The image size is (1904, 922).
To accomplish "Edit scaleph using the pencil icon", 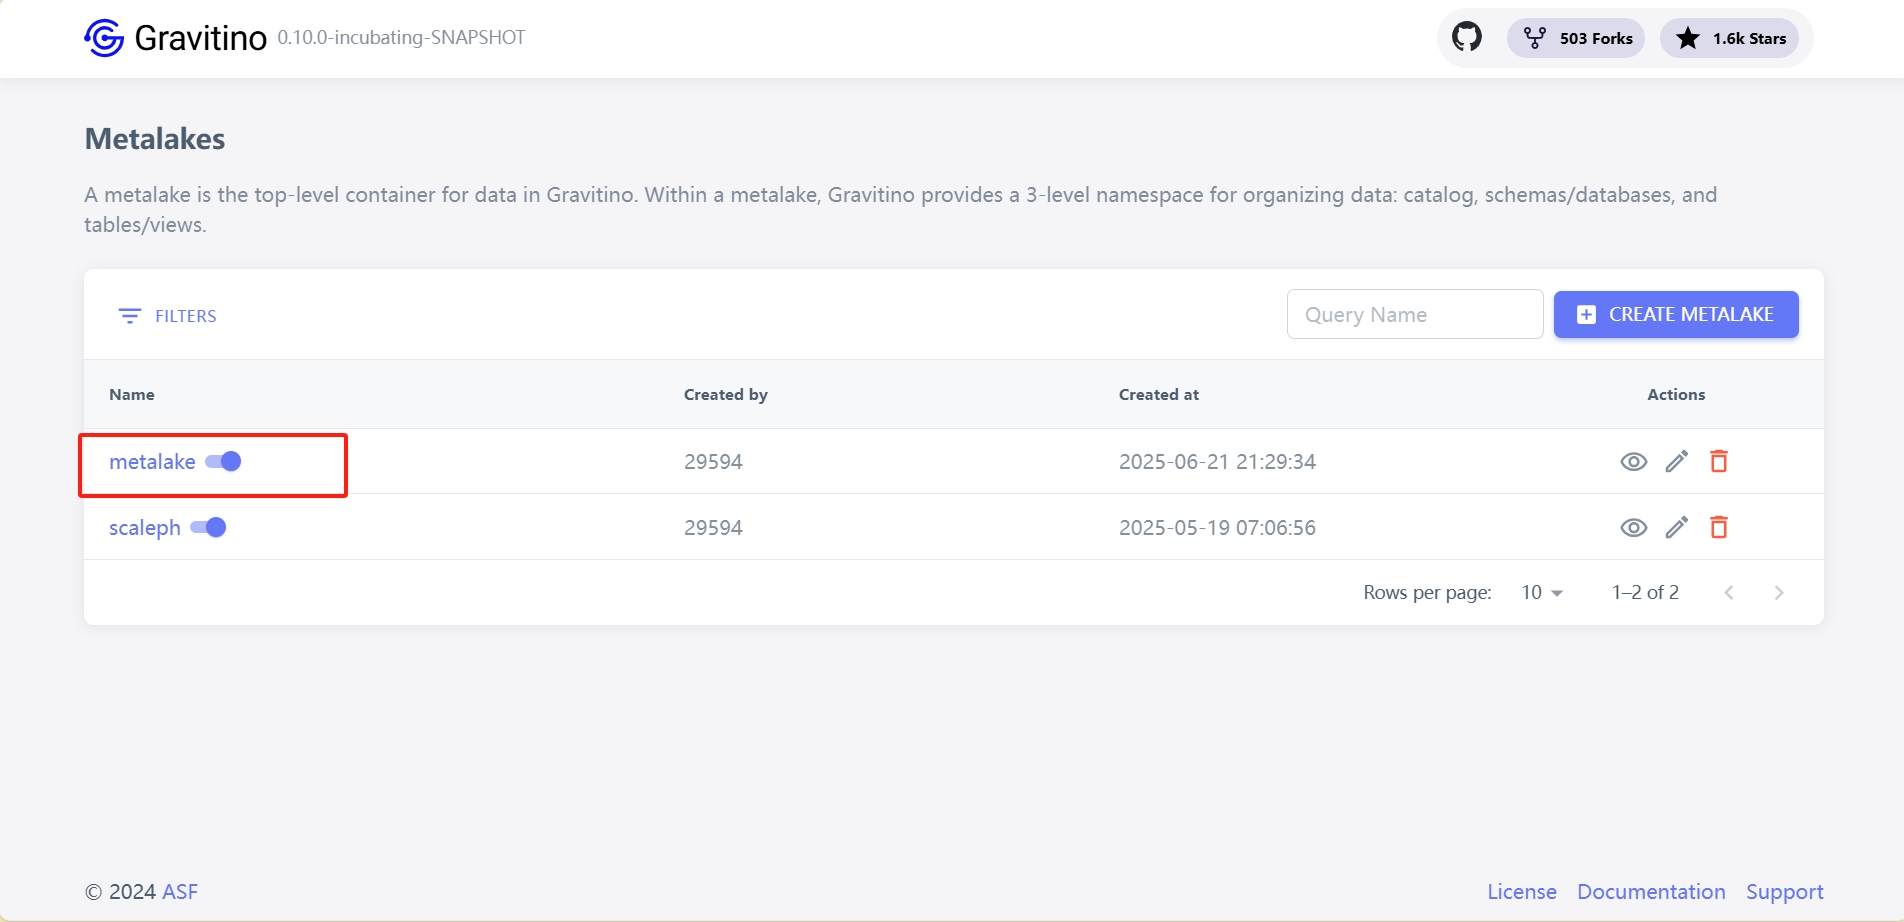I will [1677, 527].
